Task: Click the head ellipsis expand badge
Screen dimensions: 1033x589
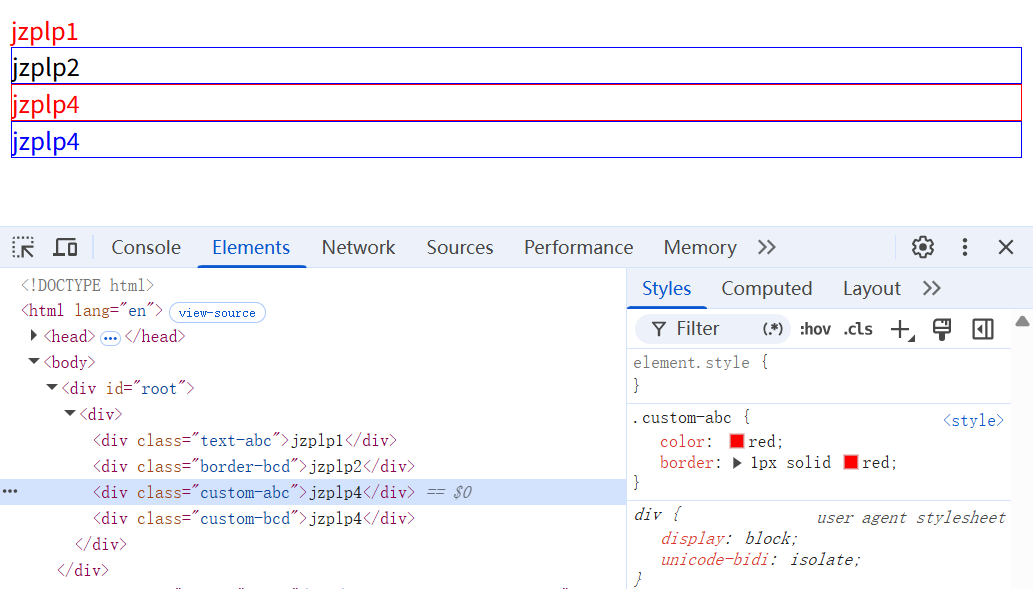Action: pyautogui.click(x=110, y=338)
